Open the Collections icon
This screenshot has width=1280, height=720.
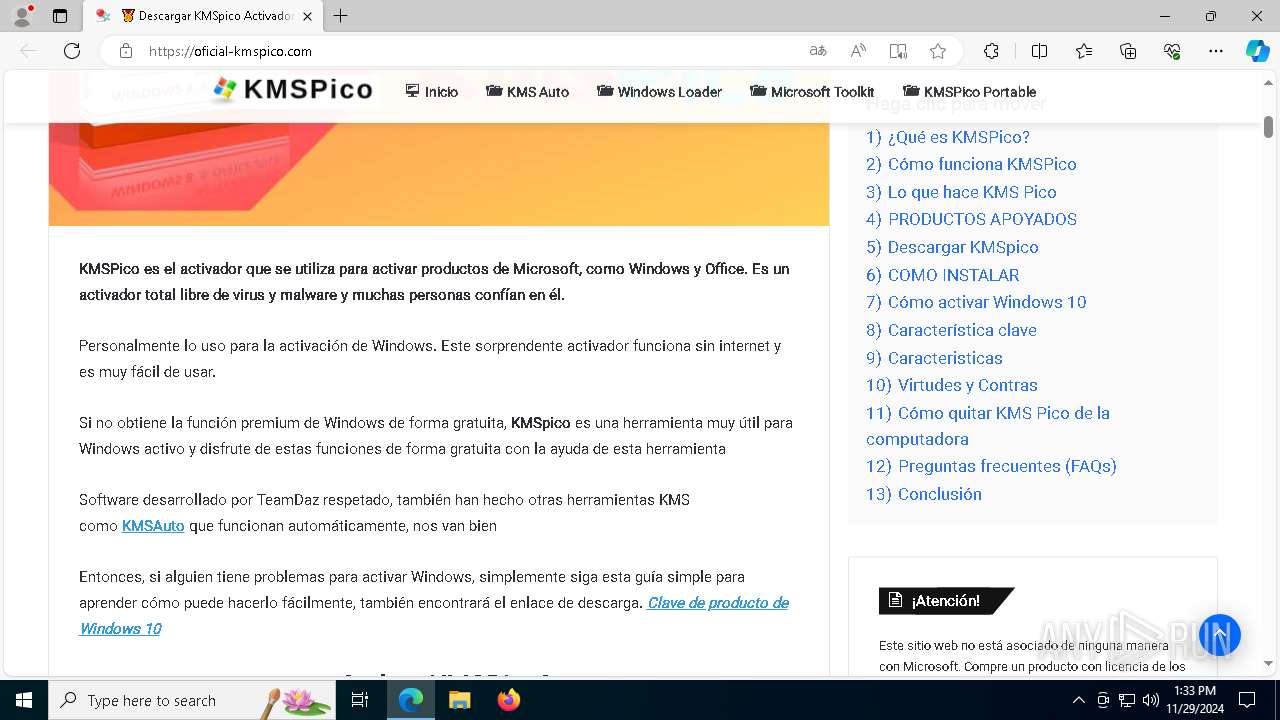(x=1128, y=51)
